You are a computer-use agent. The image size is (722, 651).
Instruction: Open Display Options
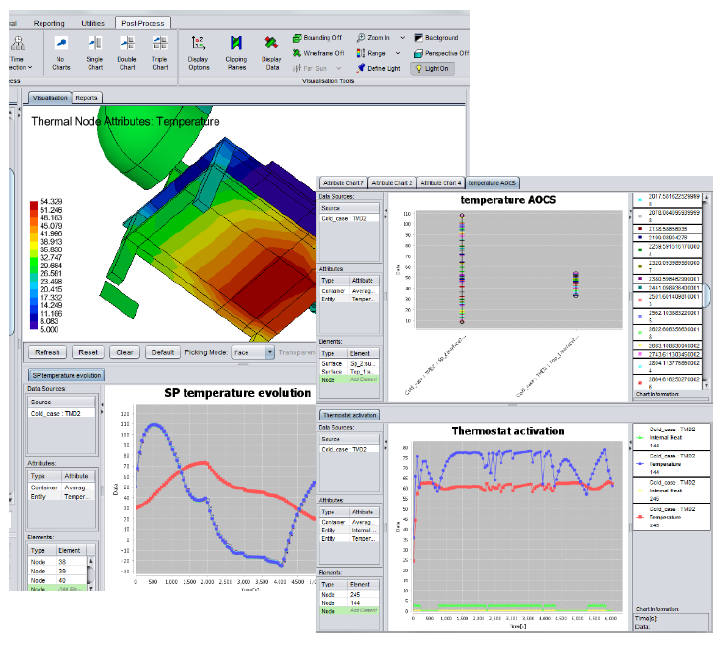tap(198, 52)
